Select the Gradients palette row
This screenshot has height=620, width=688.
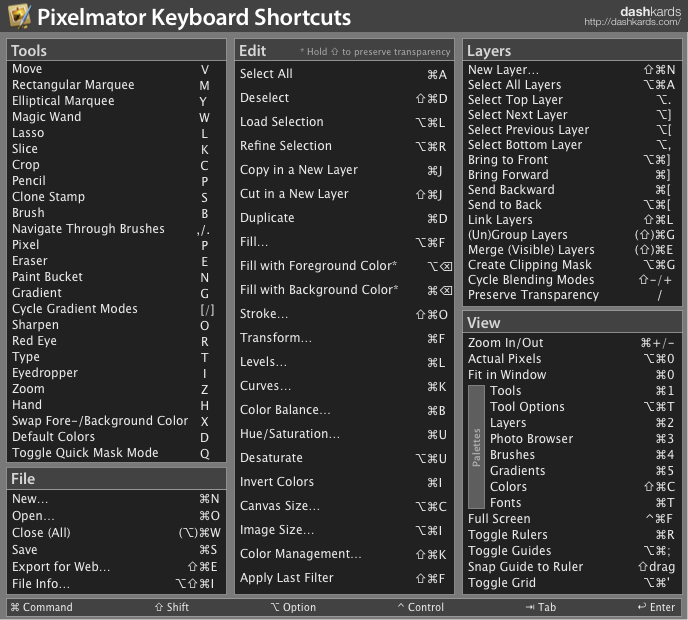(583, 471)
